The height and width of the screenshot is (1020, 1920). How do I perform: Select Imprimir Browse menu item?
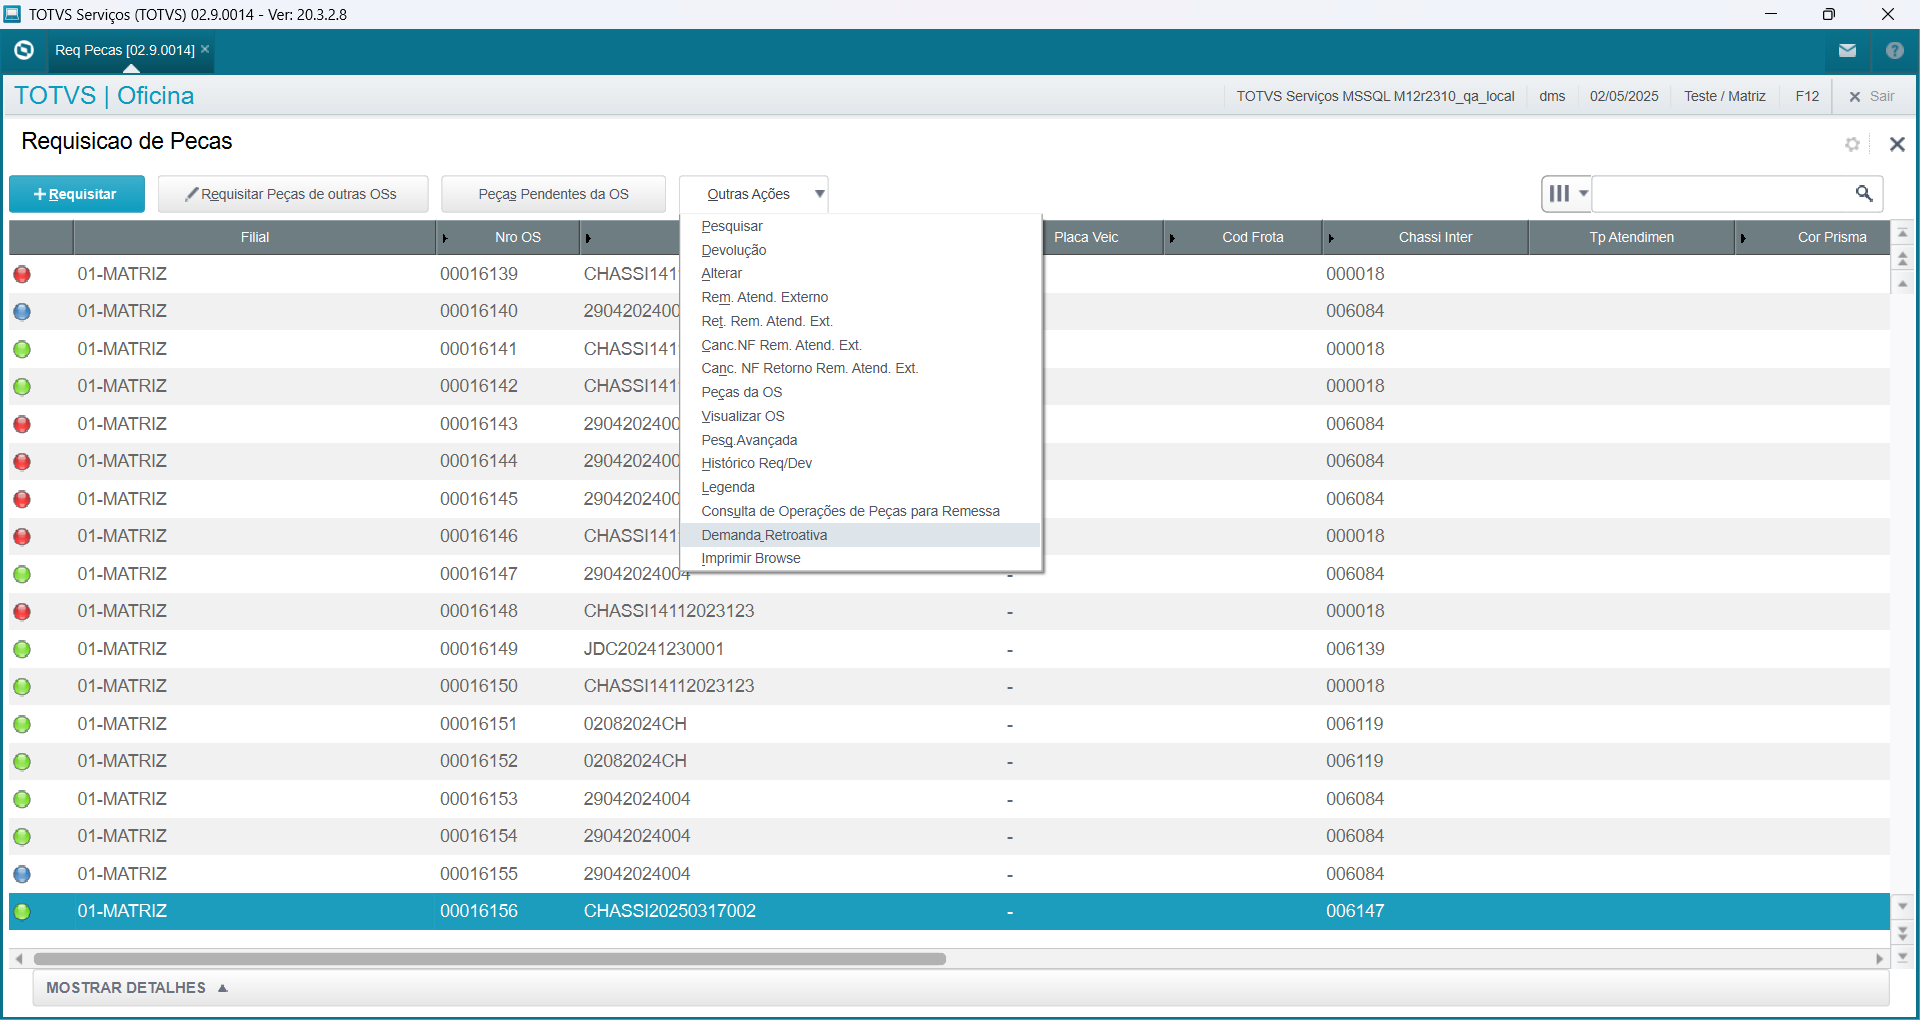click(860, 559)
